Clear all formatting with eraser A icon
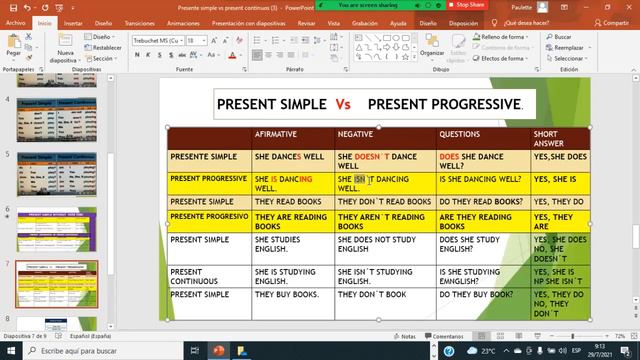The height and width of the screenshot is (360, 640). [x=240, y=40]
